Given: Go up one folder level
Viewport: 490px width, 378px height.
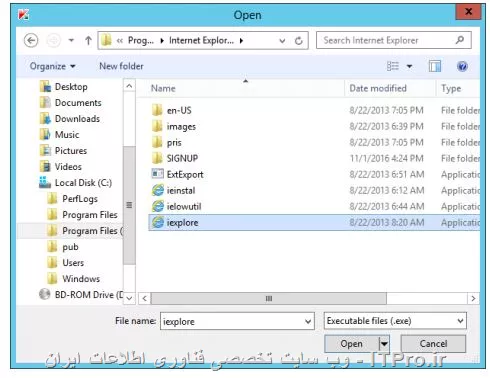Looking at the screenshot, I should [x=88, y=41].
